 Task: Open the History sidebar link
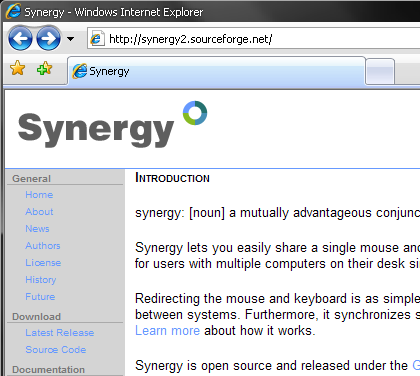pyautogui.click(x=41, y=280)
